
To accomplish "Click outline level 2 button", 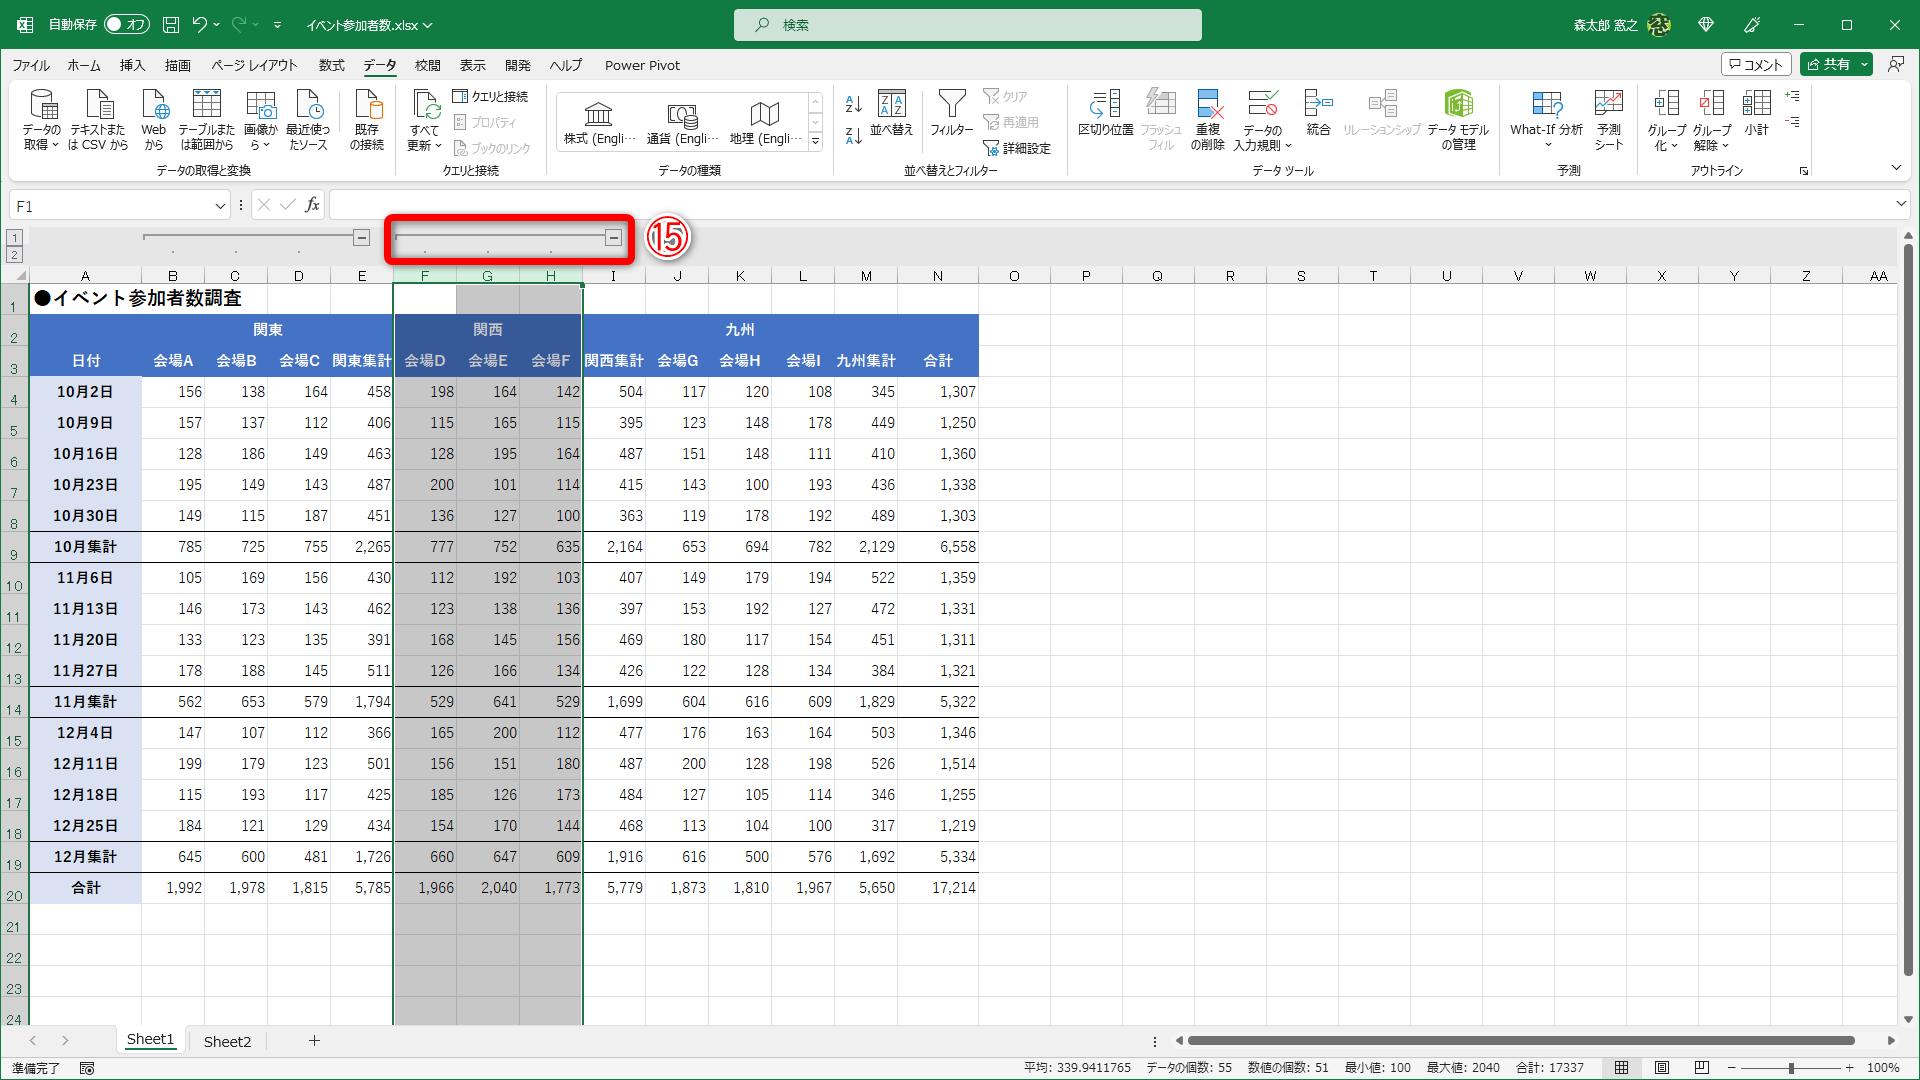I will pos(14,255).
